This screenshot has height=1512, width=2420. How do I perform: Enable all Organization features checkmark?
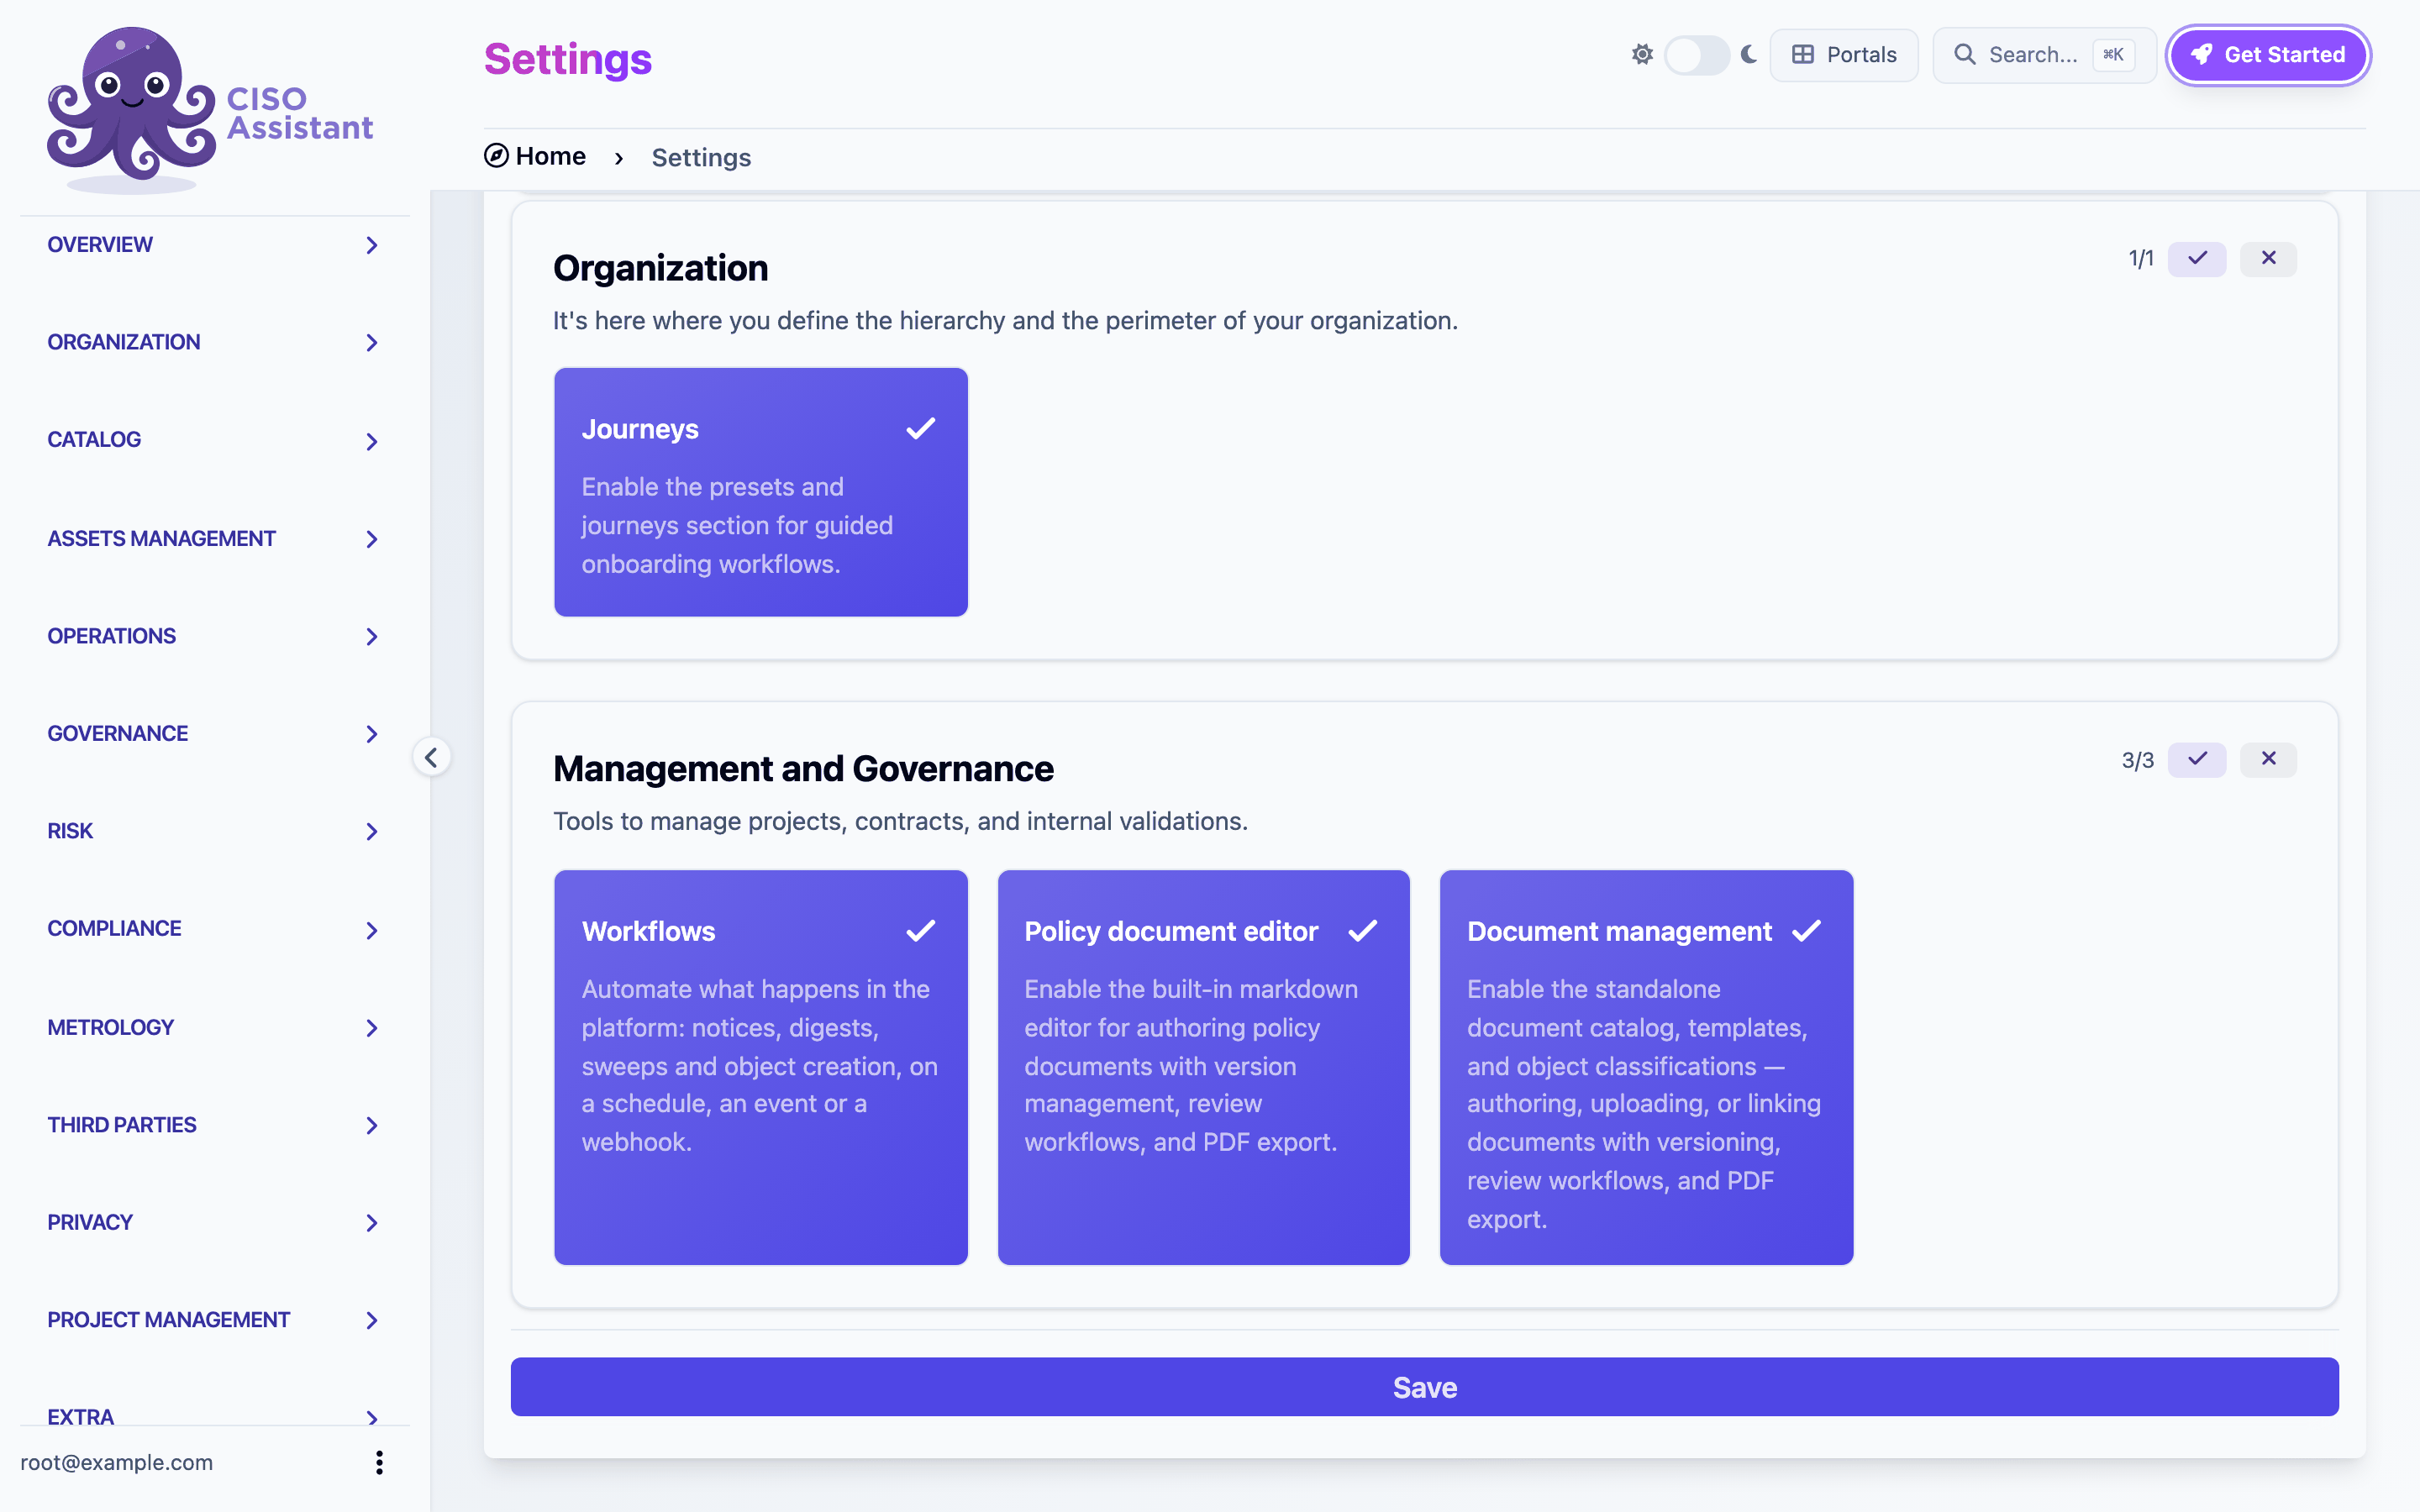pyautogui.click(x=2197, y=258)
